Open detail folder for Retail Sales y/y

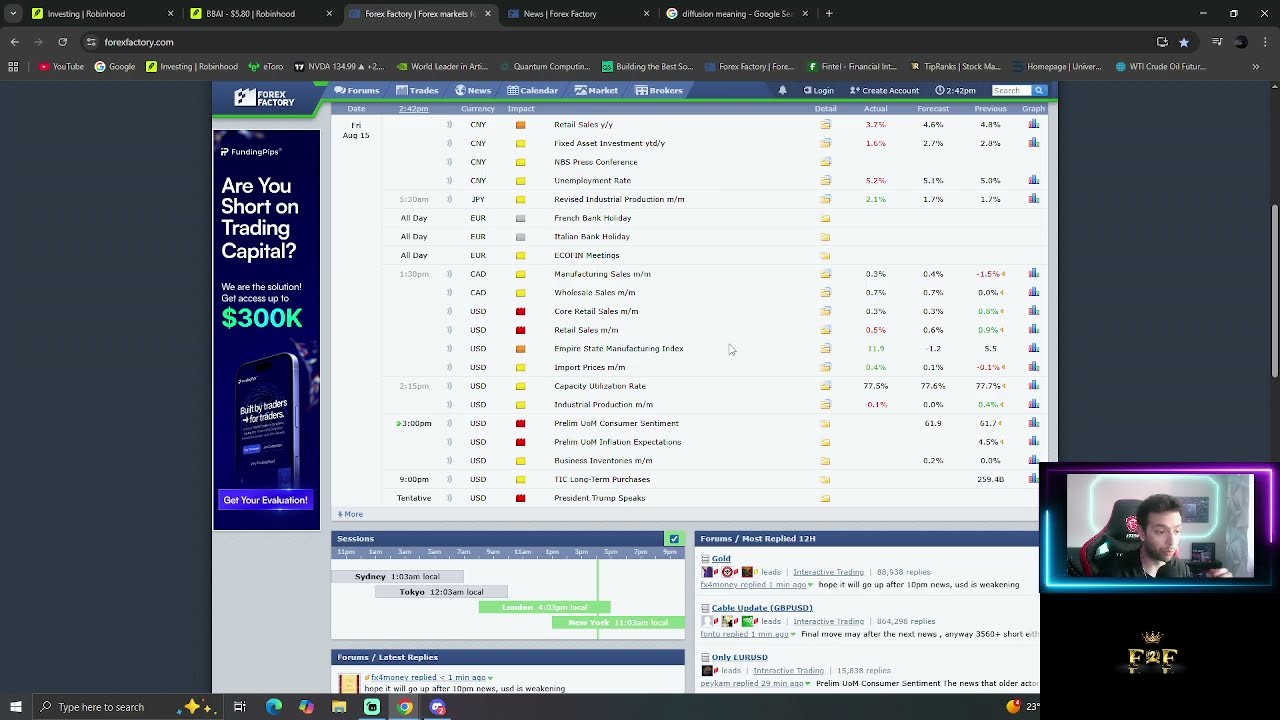point(825,125)
